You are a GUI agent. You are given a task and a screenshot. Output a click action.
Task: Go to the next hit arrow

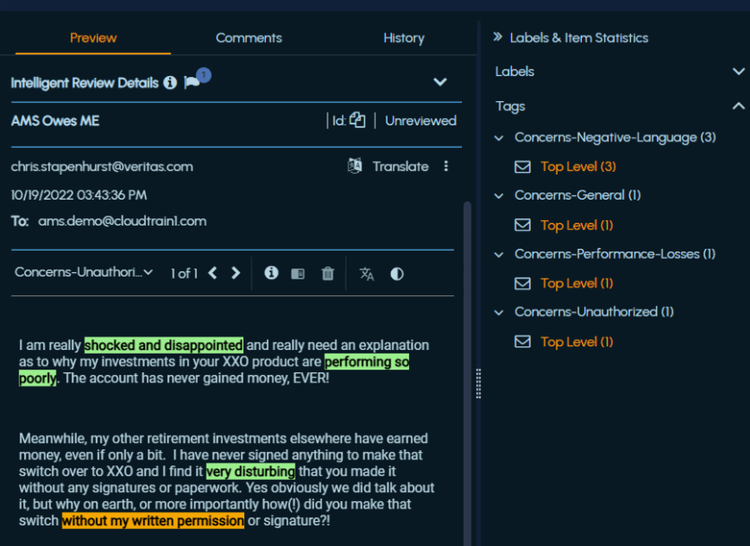(x=235, y=273)
